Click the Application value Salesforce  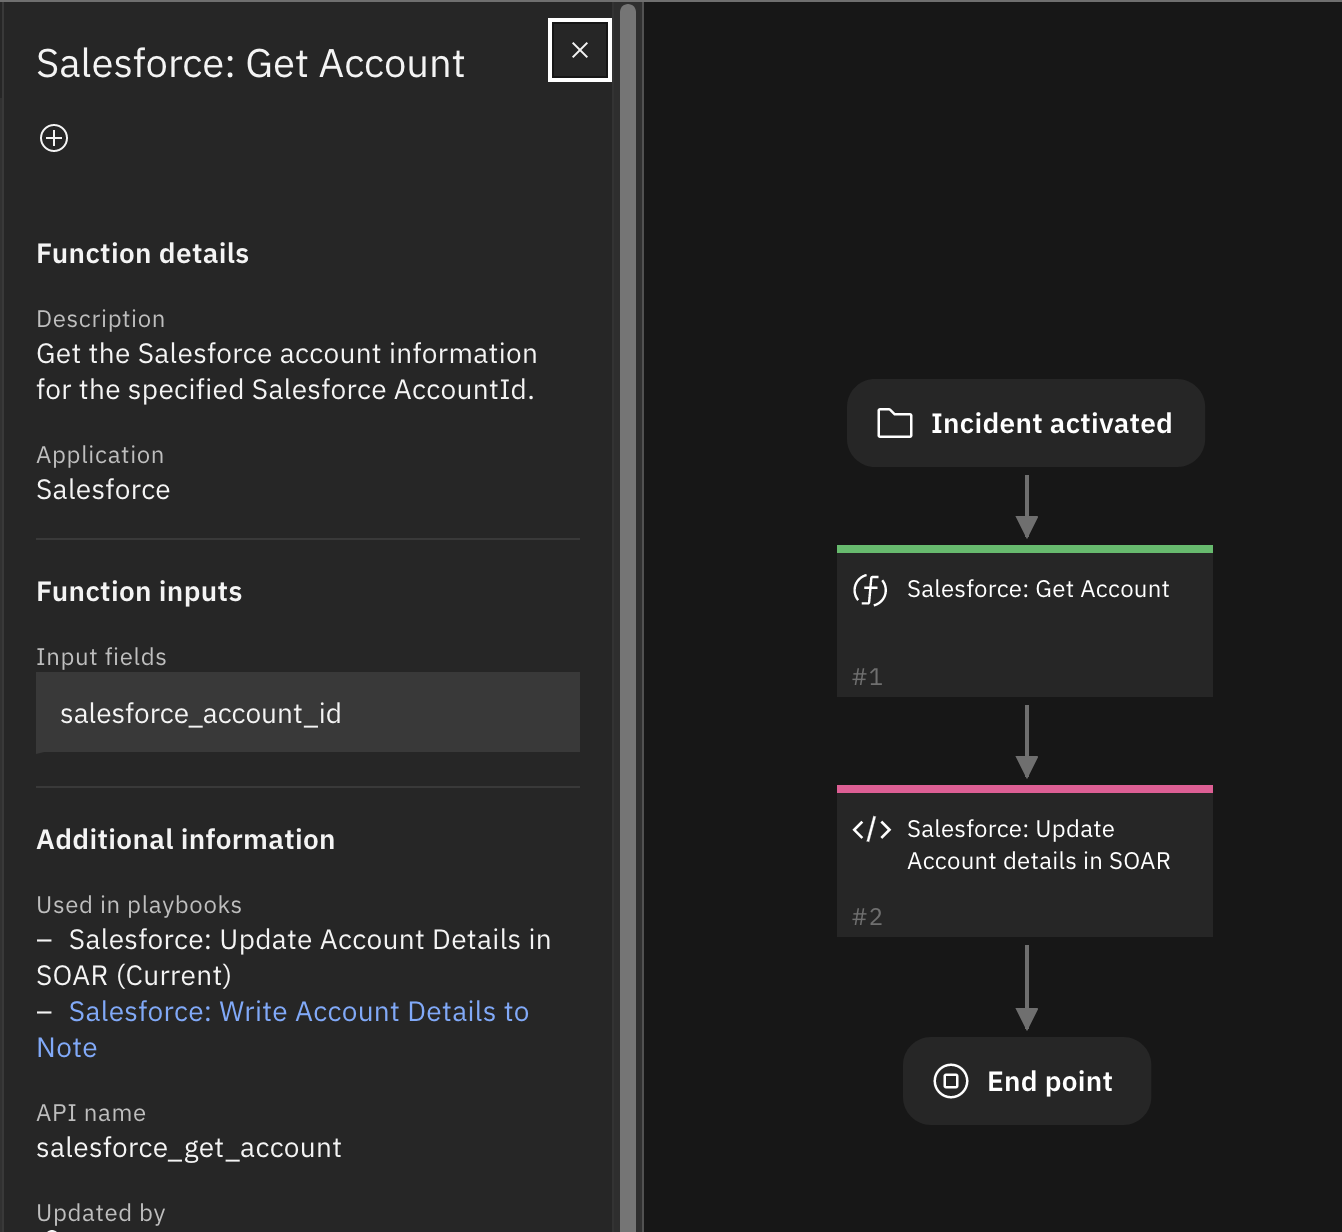(x=103, y=489)
